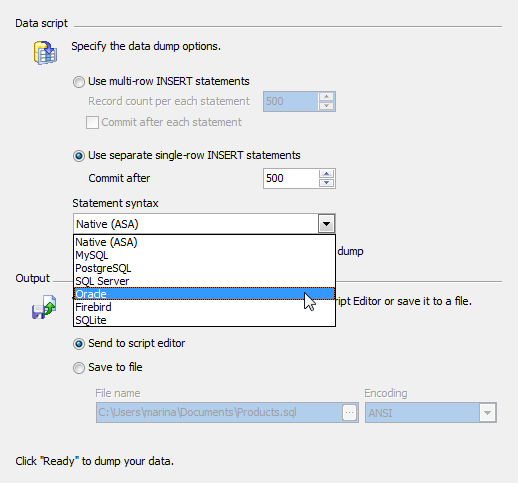Select SQLite in the syntax list
Image resolution: width=518 pixels, height=483 pixels.
[x=204, y=320]
